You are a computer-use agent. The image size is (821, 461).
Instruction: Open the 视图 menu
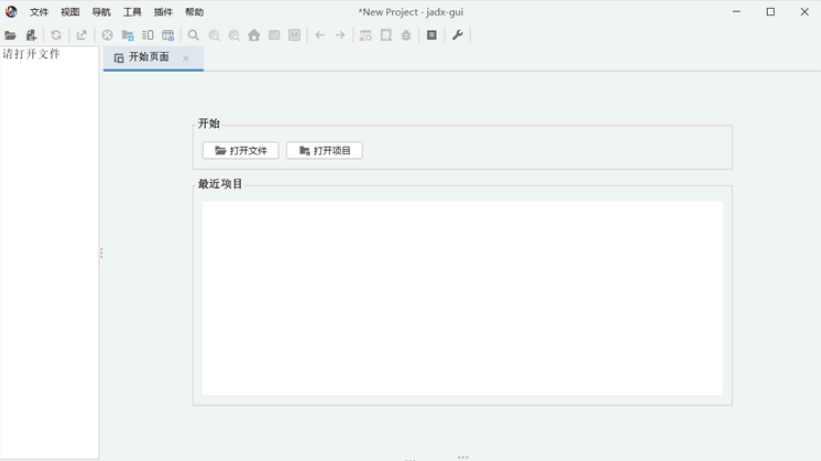click(70, 12)
